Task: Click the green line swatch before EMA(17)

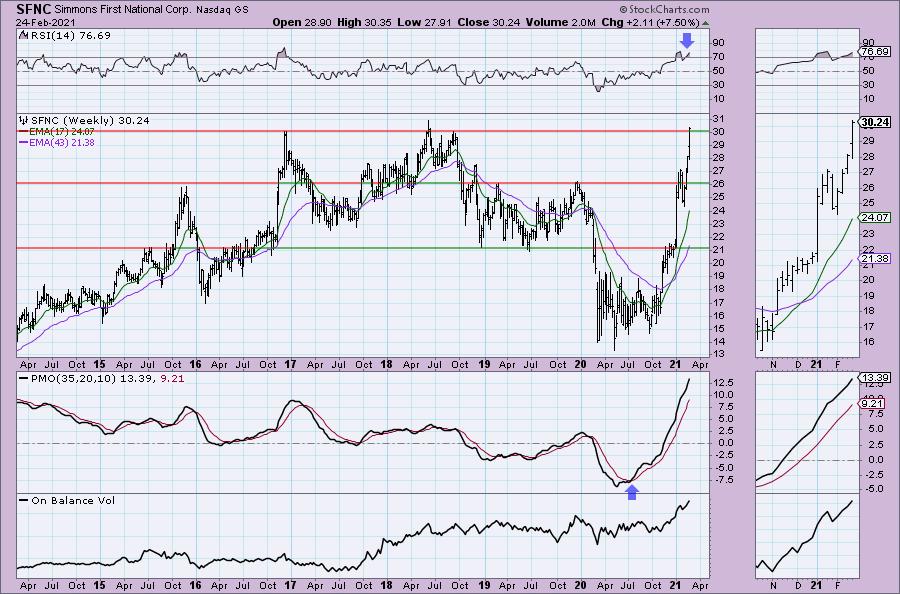Action: [24, 131]
